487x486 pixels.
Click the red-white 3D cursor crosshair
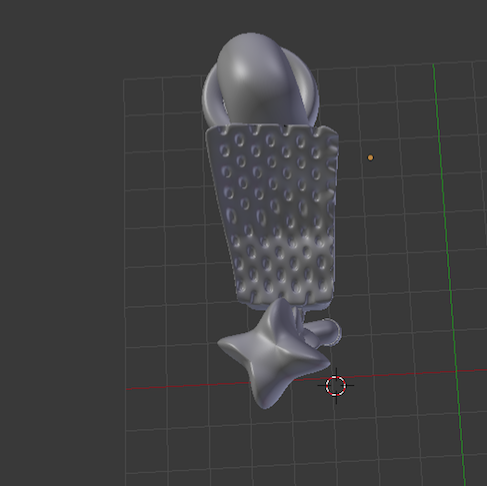coord(335,386)
